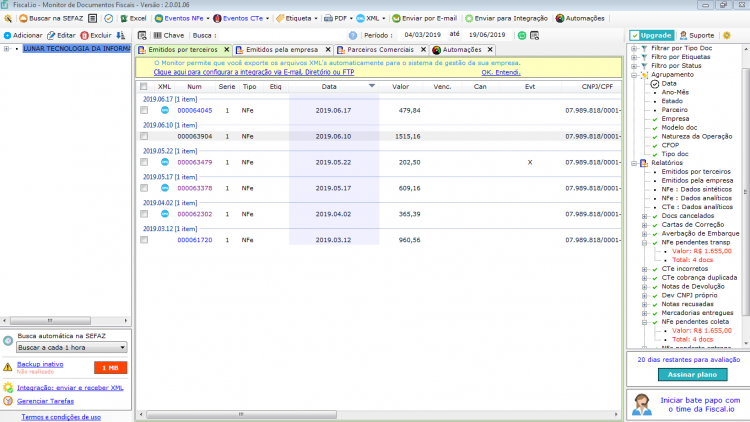Open the Gerenciar Tarefas link
Screen dimensions: 750x422
click(45, 401)
